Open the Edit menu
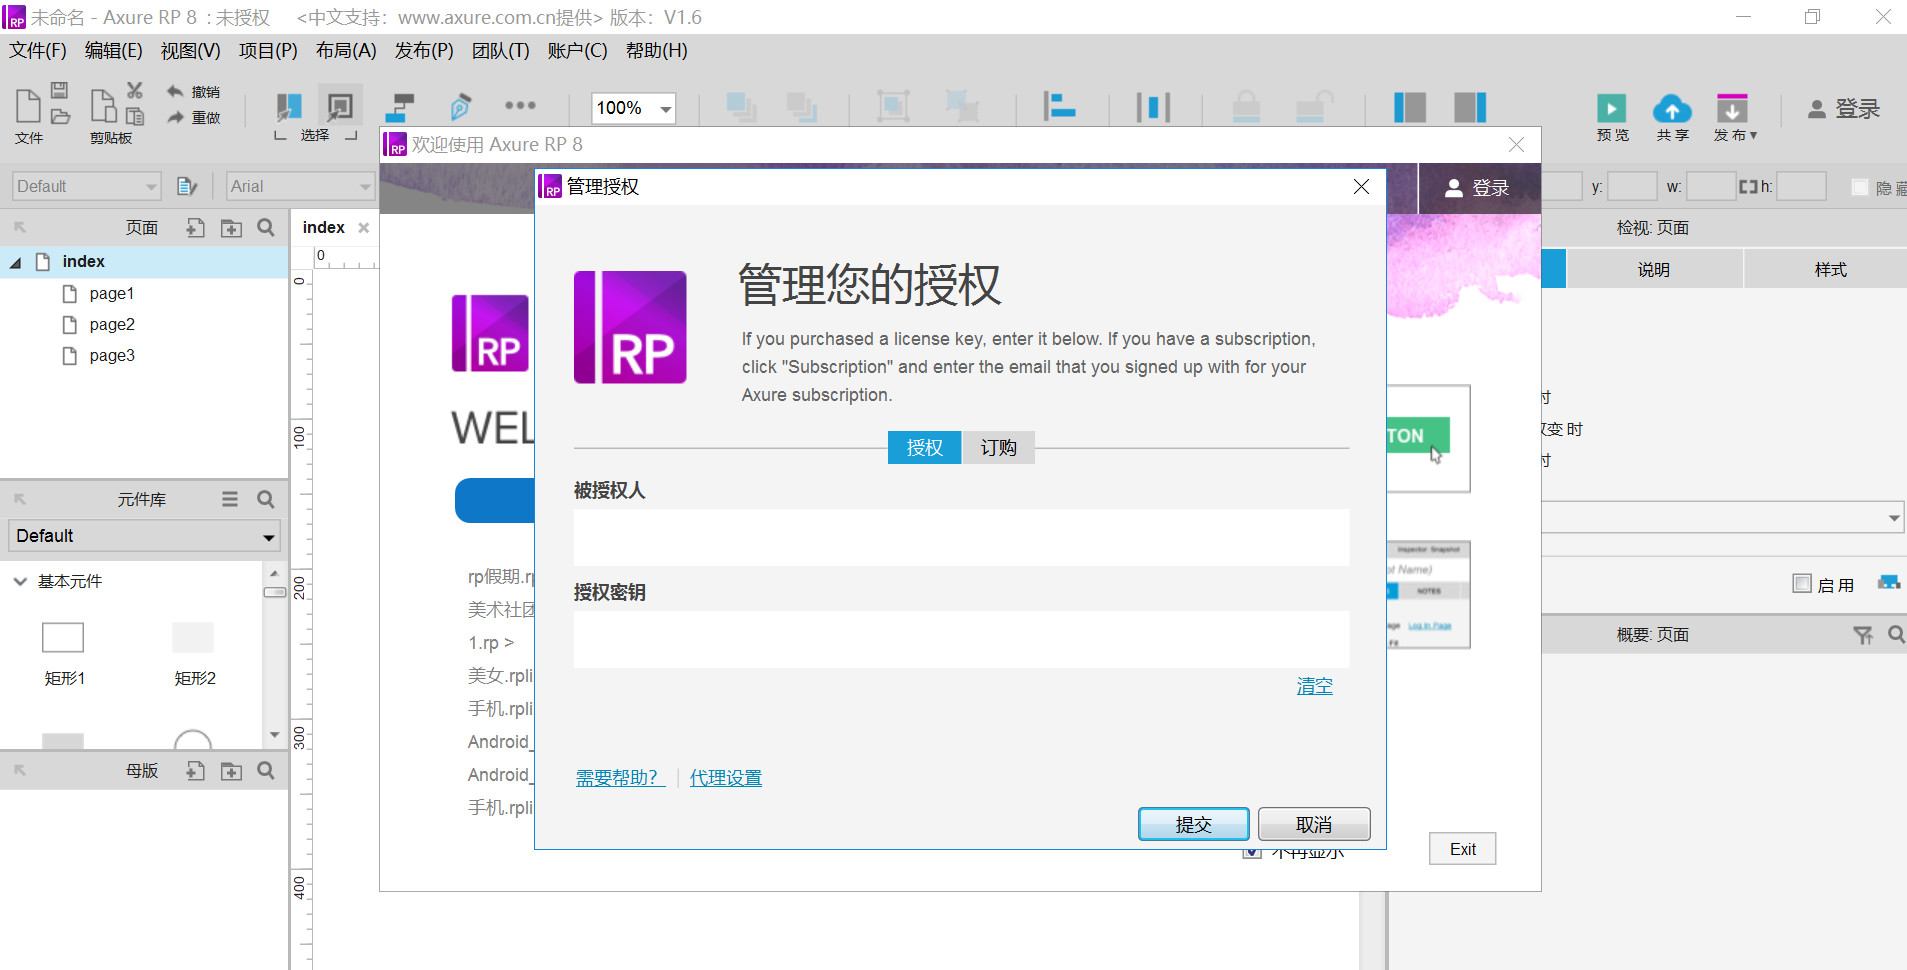The width and height of the screenshot is (1907, 970). pyautogui.click(x=113, y=51)
